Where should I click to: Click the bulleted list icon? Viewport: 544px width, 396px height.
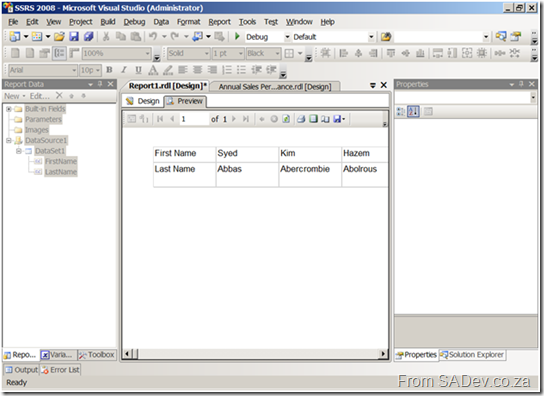pos(241,70)
